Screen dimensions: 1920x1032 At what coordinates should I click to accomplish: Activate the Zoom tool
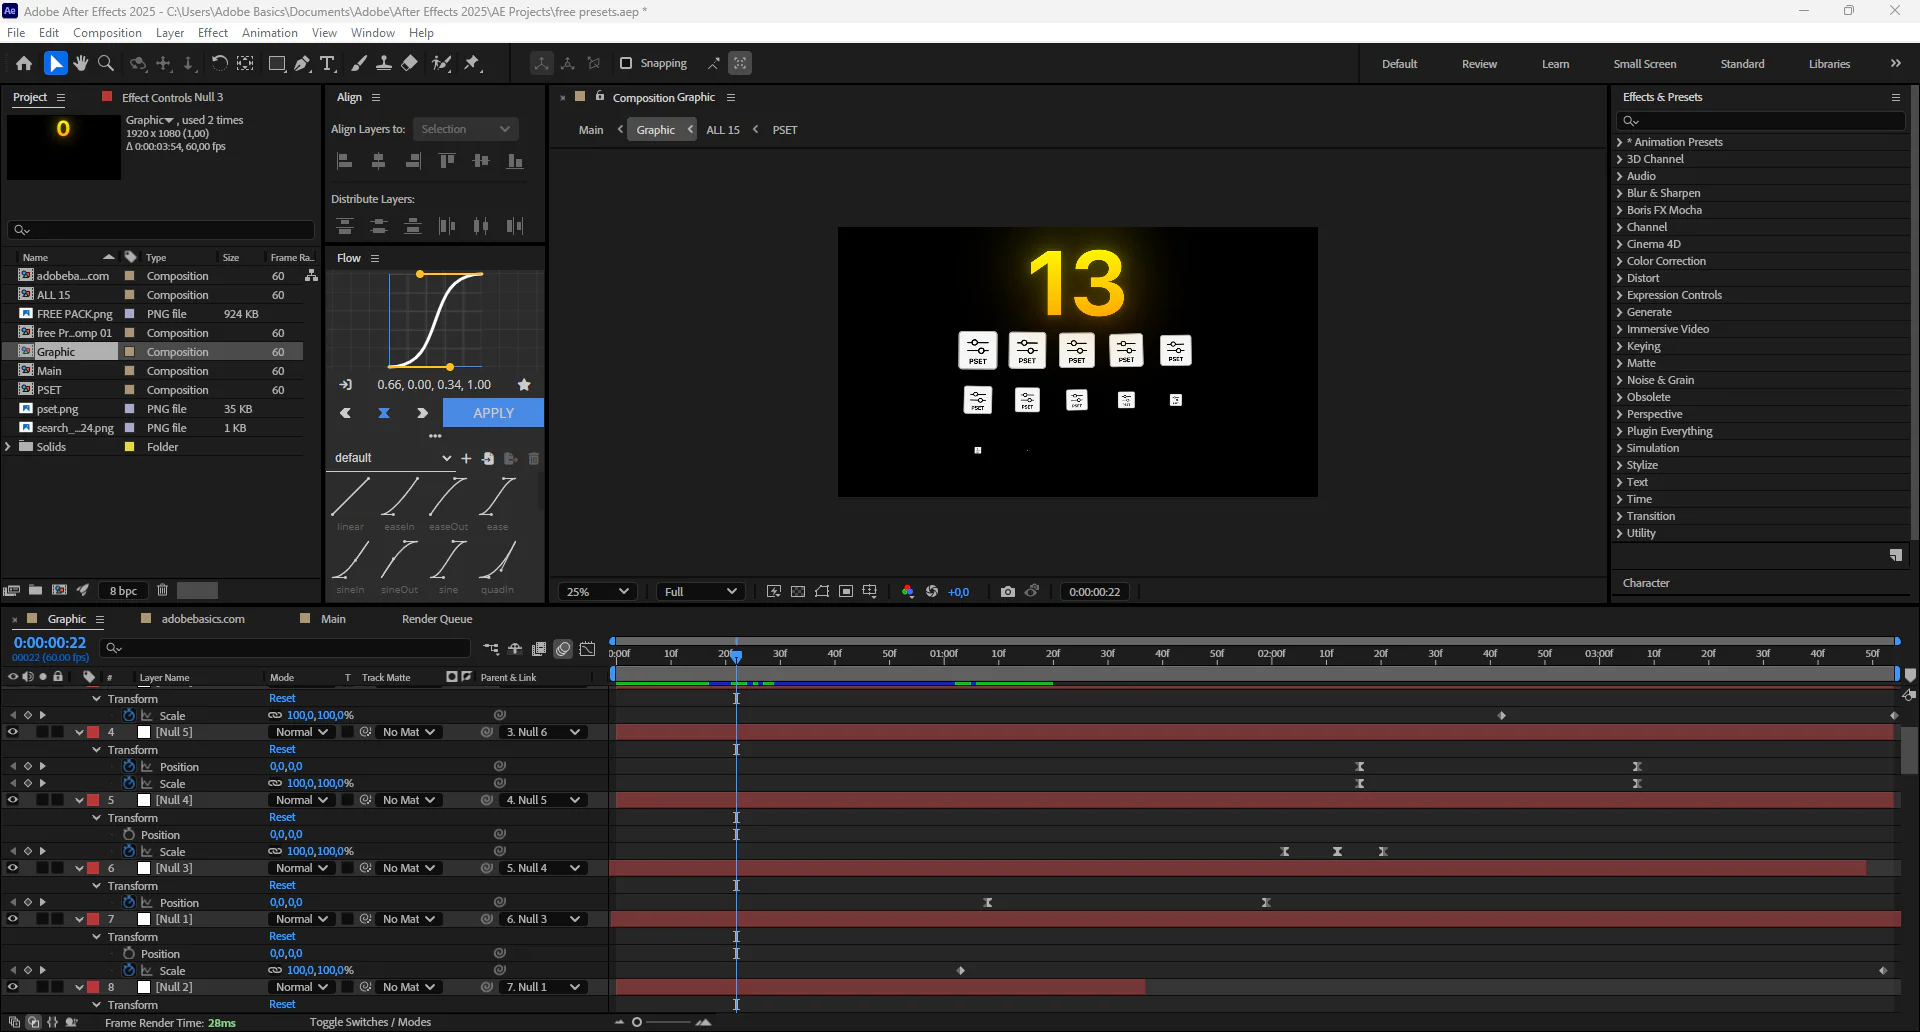(x=105, y=63)
